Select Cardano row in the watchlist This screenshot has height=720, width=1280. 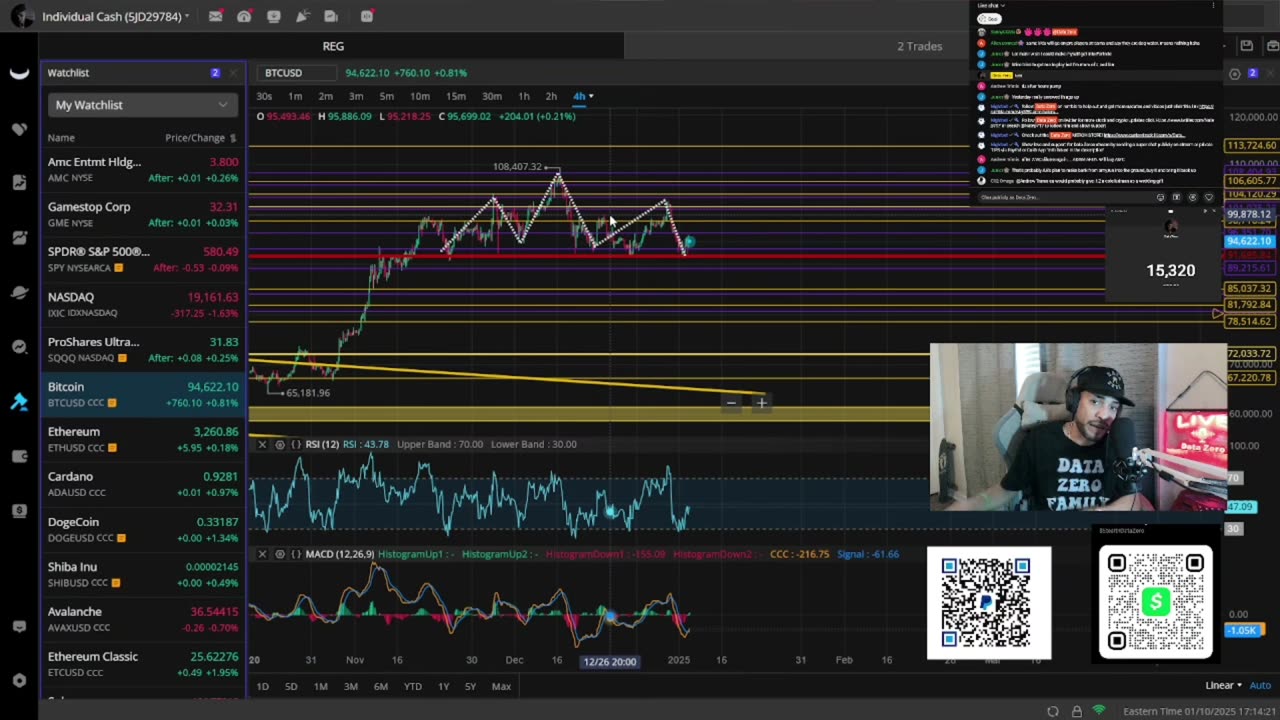click(x=142, y=484)
